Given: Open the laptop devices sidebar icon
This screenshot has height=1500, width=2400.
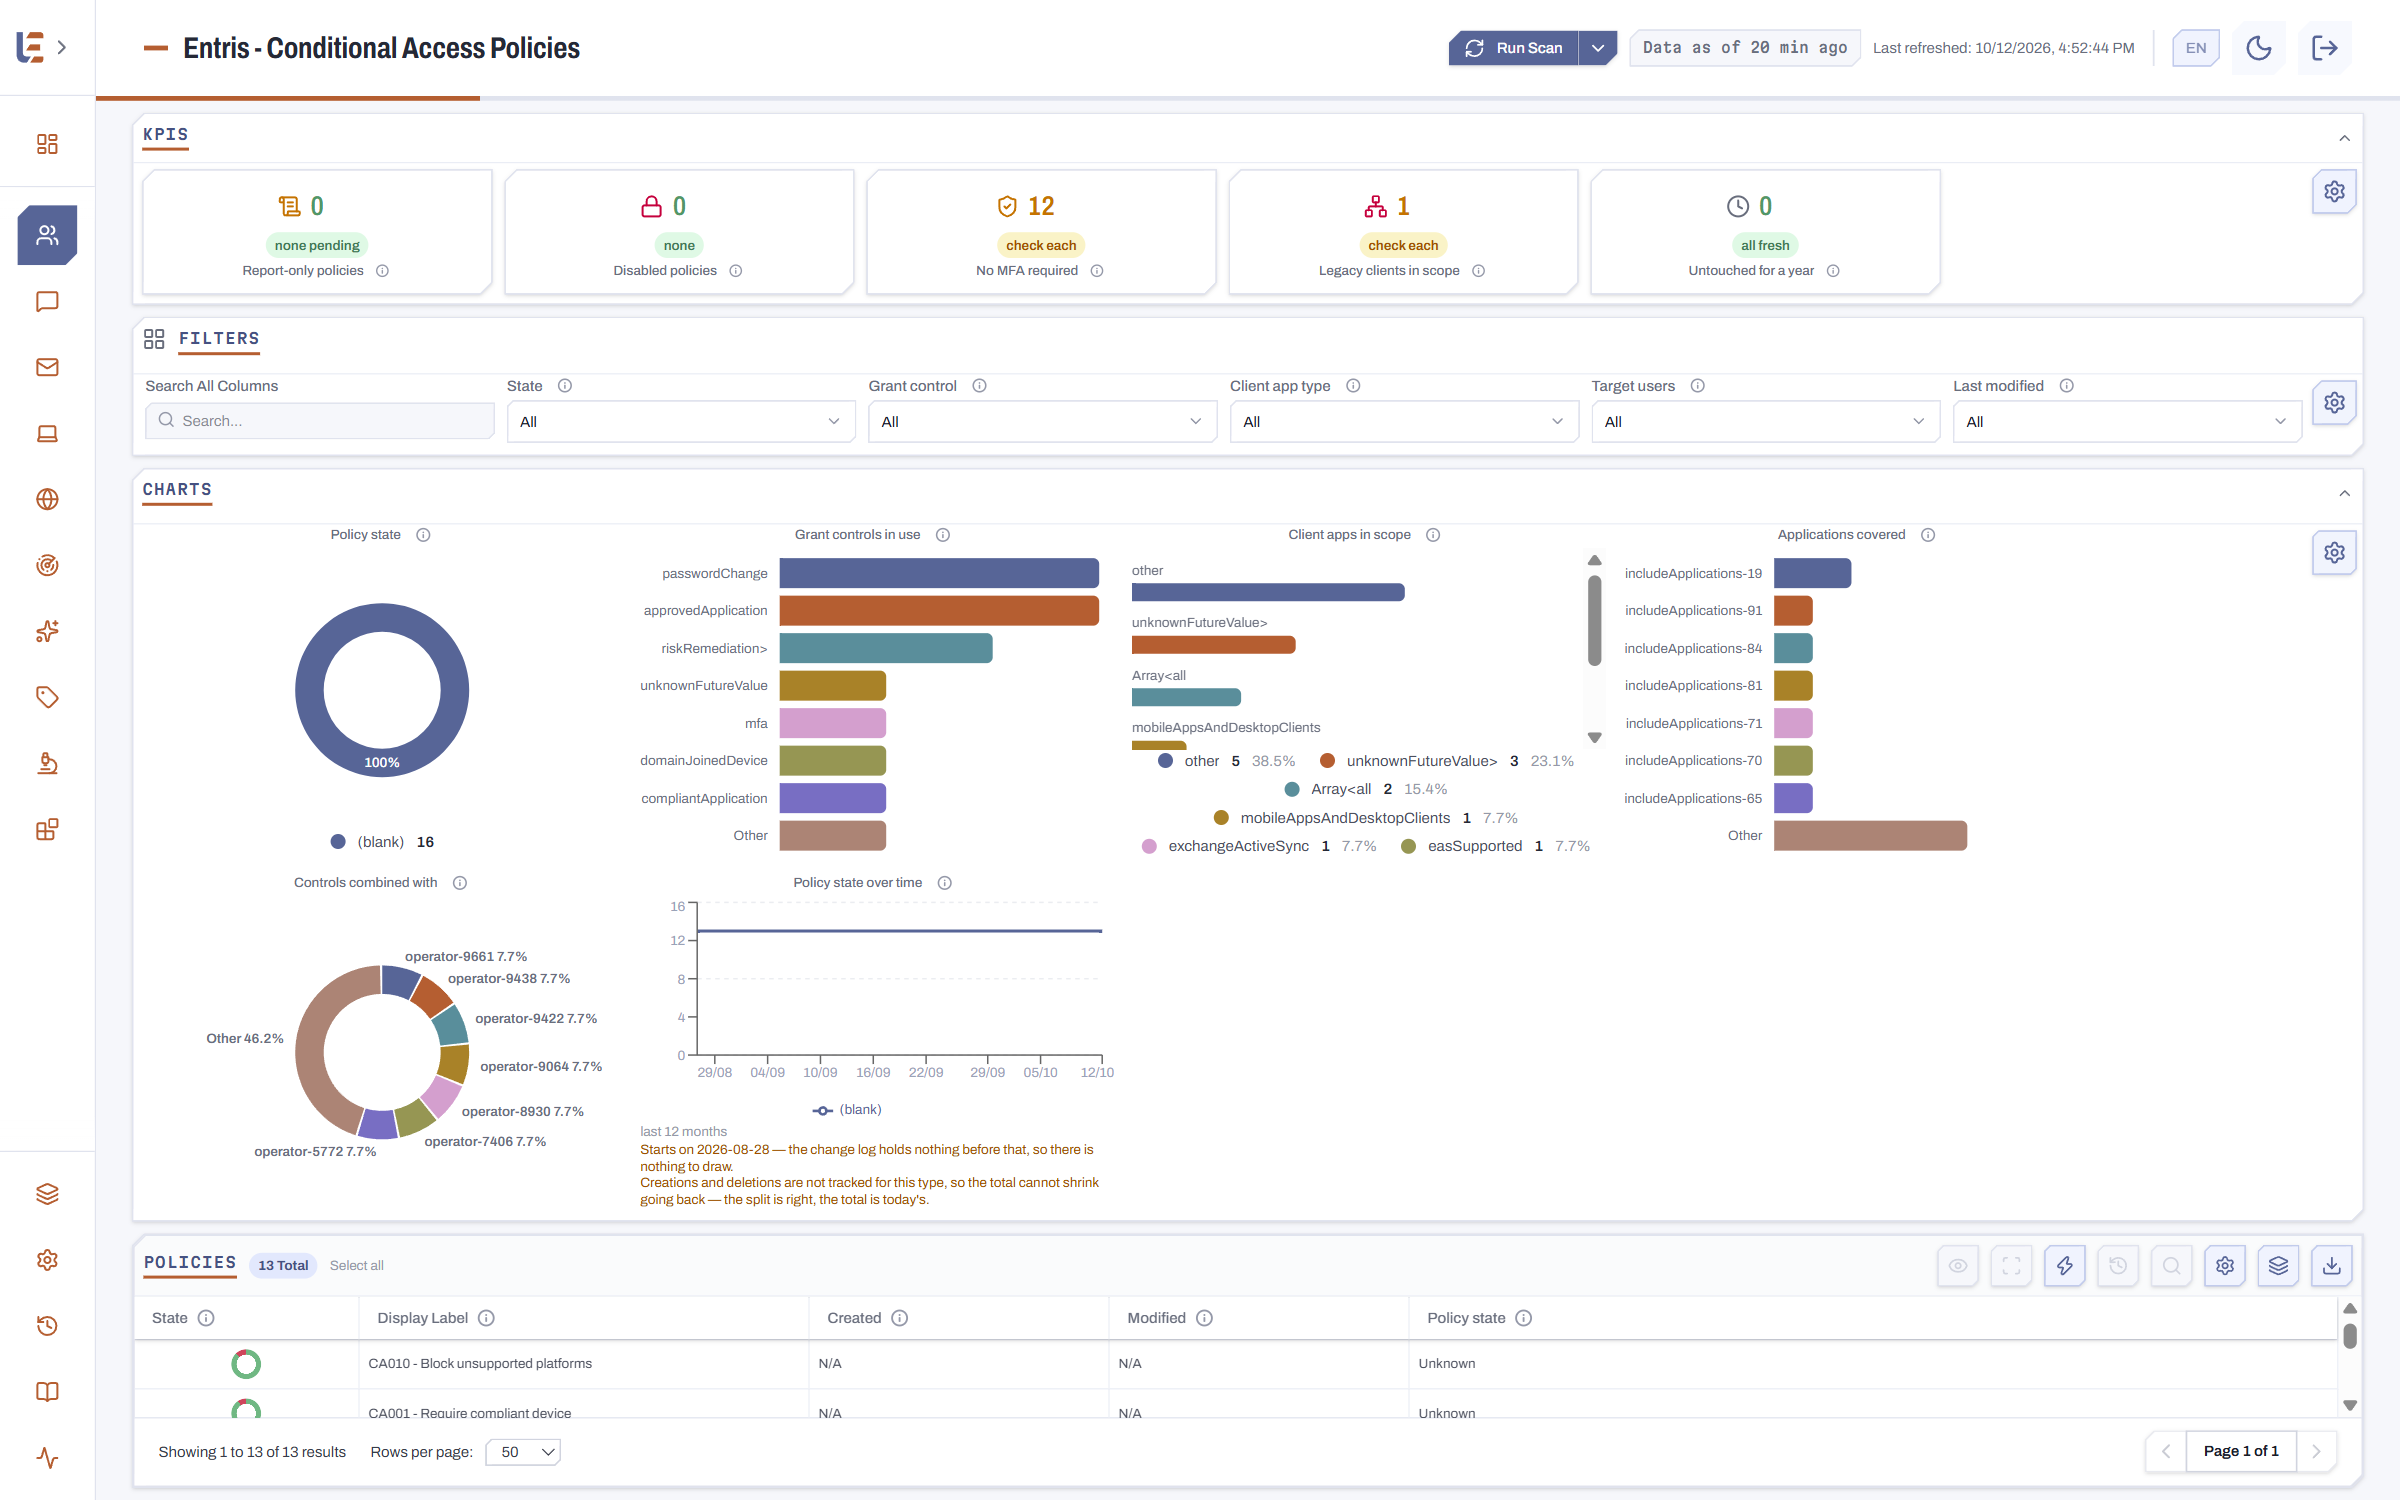Looking at the screenshot, I should [x=47, y=433].
